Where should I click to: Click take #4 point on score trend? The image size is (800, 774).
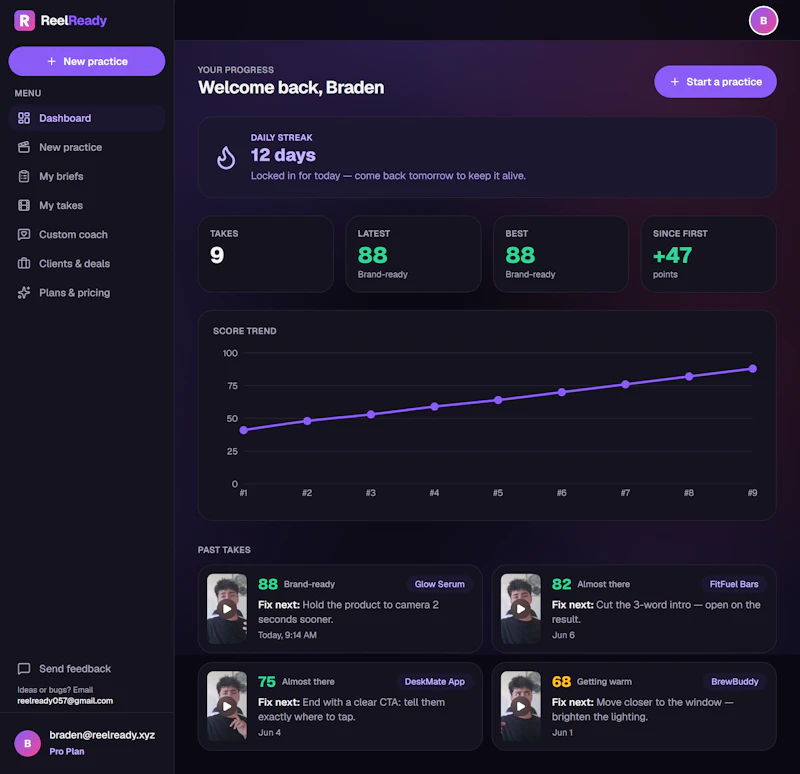point(434,407)
